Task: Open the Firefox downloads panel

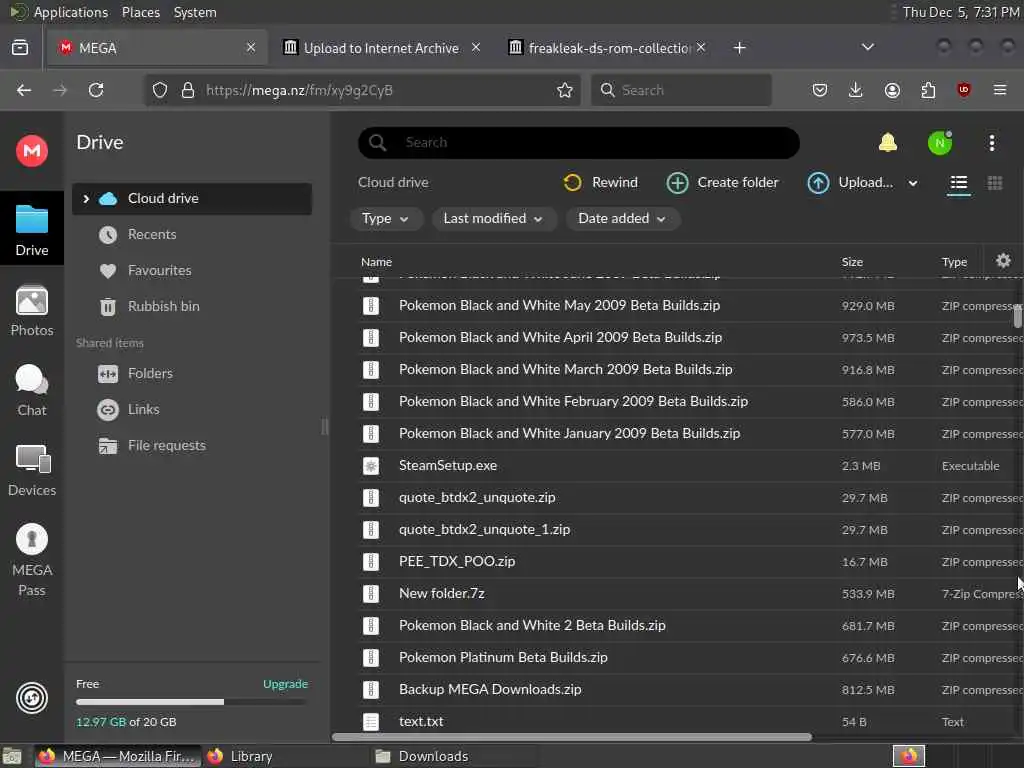Action: pos(856,90)
